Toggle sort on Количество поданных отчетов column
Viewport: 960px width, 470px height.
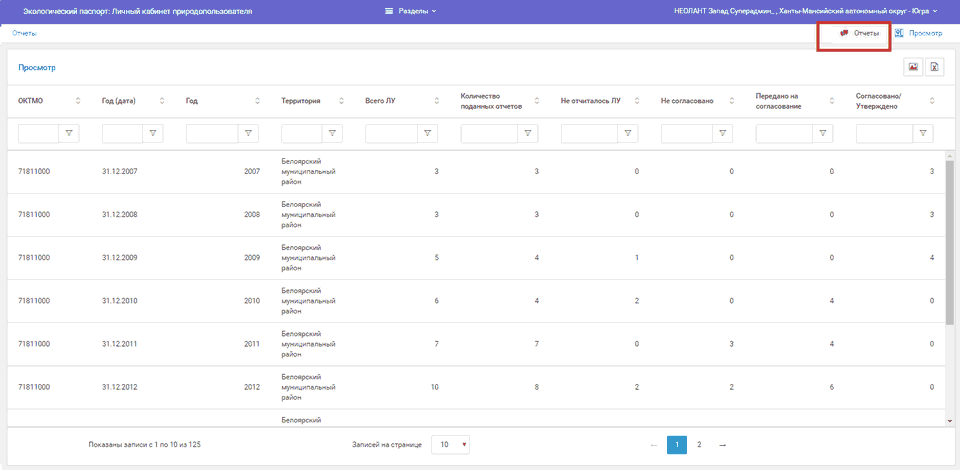coord(537,101)
